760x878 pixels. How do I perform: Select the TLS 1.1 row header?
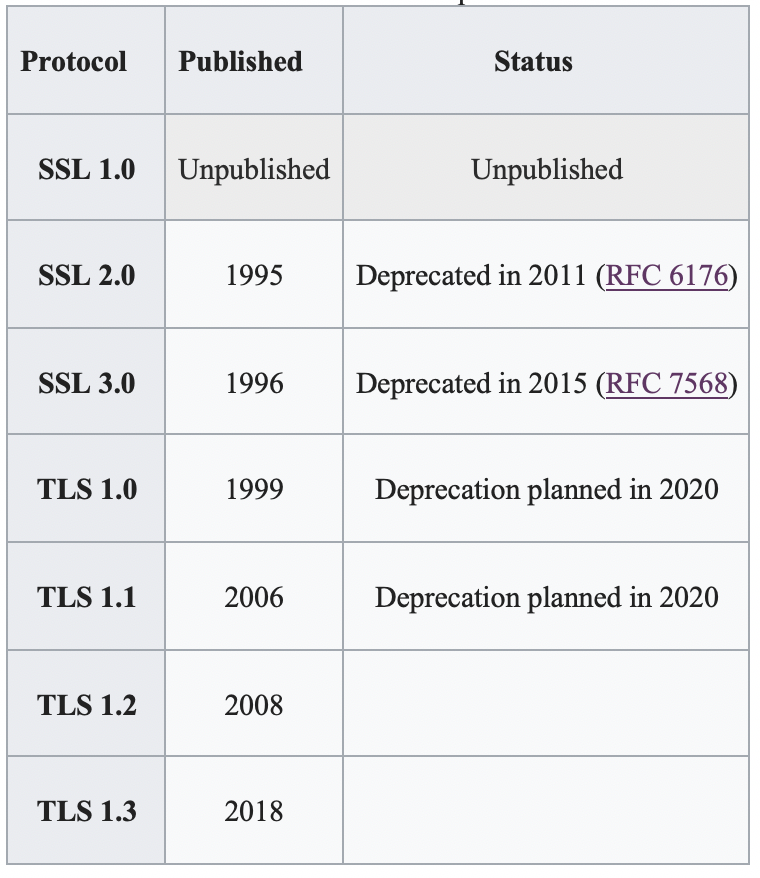[x=86, y=597]
